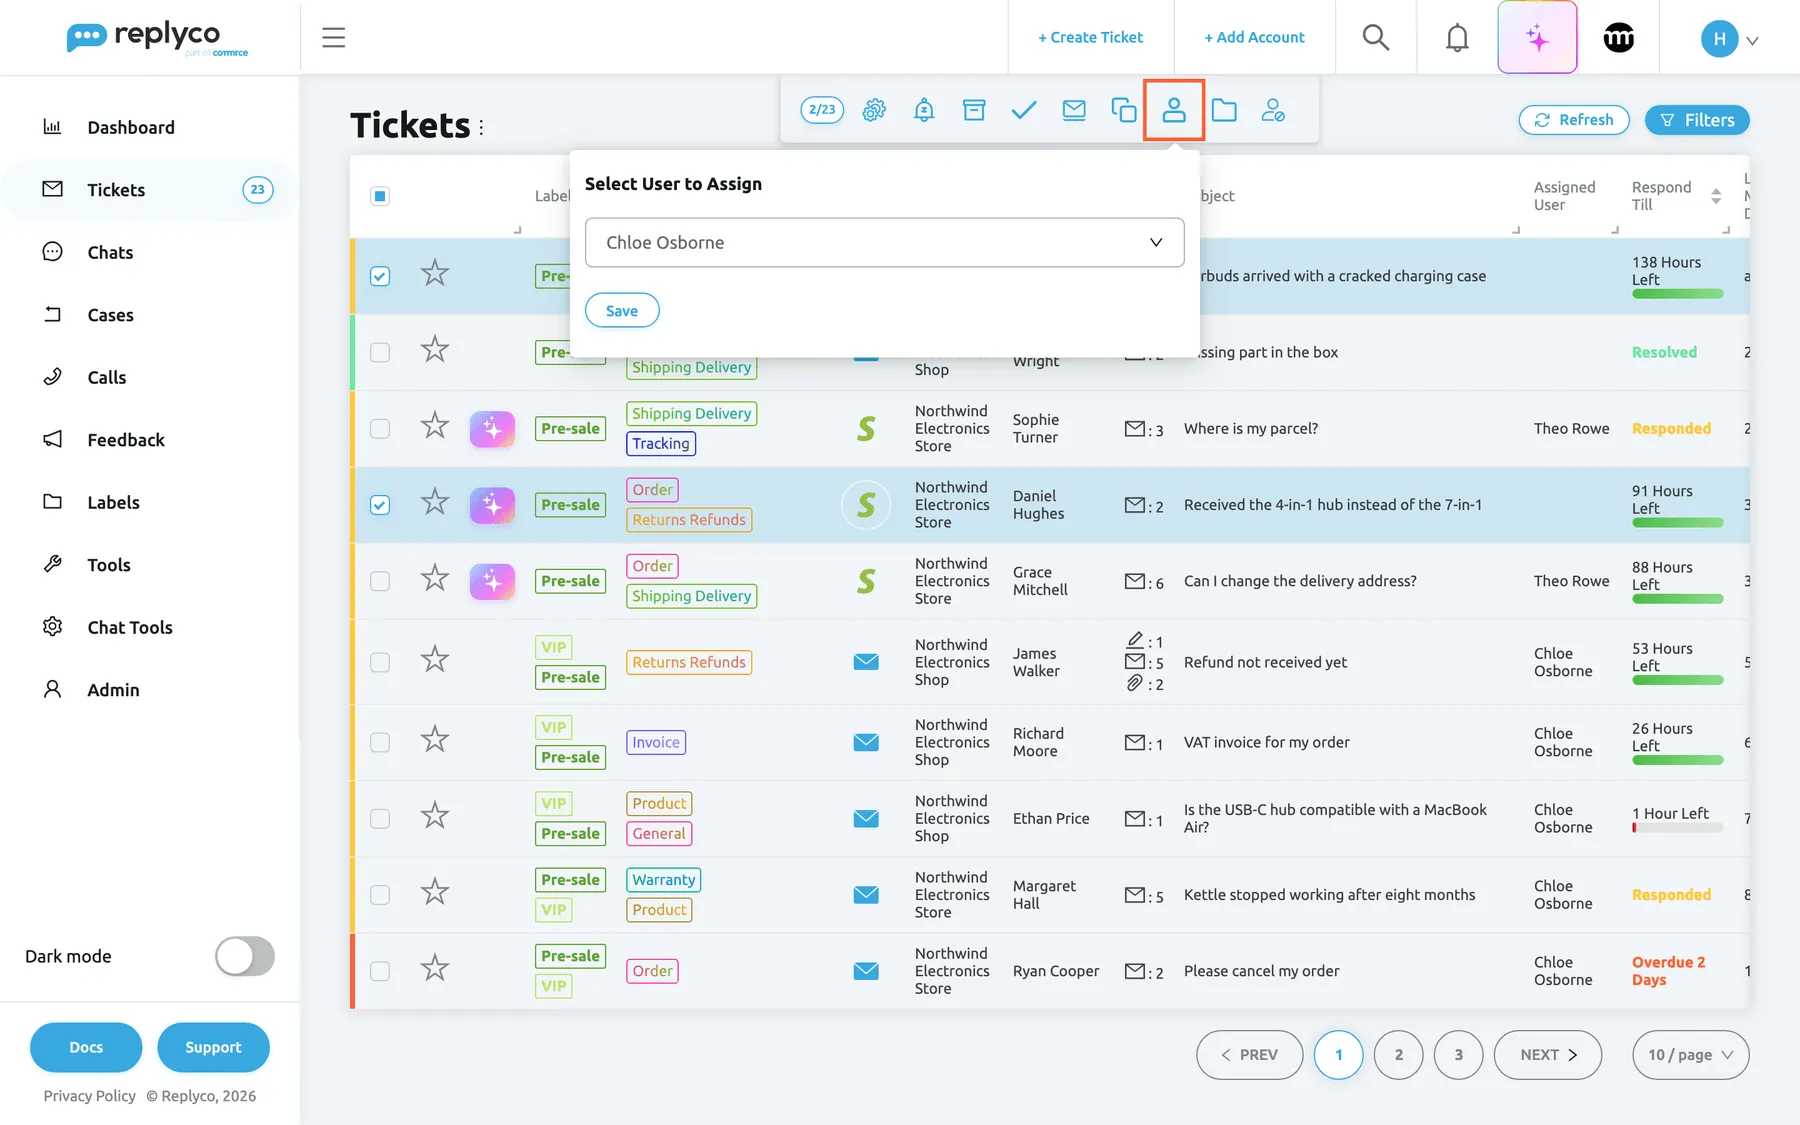
Task: Open Dashboard in the sidebar
Action: click(131, 127)
